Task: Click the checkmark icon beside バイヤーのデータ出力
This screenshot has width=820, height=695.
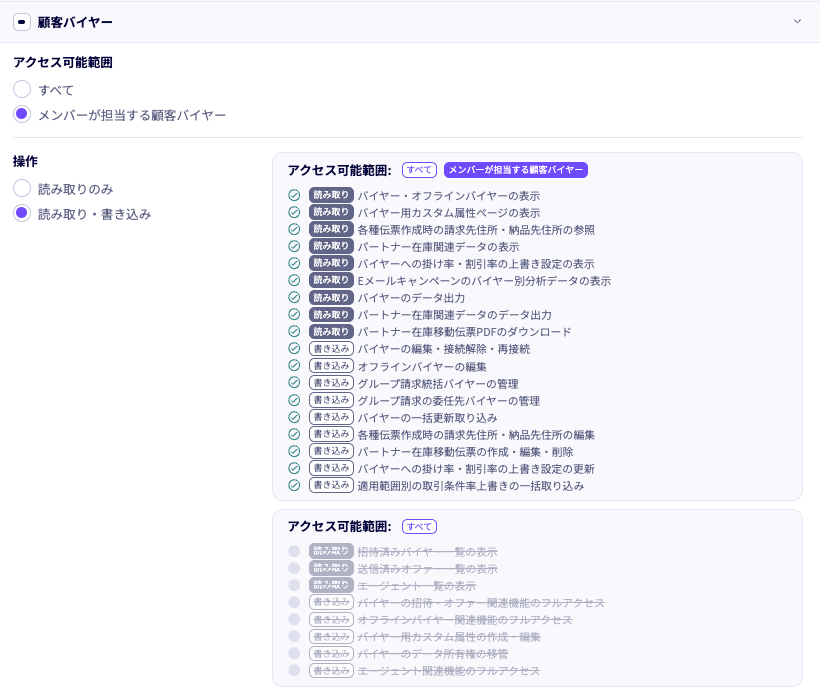Action: (x=293, y=297)
